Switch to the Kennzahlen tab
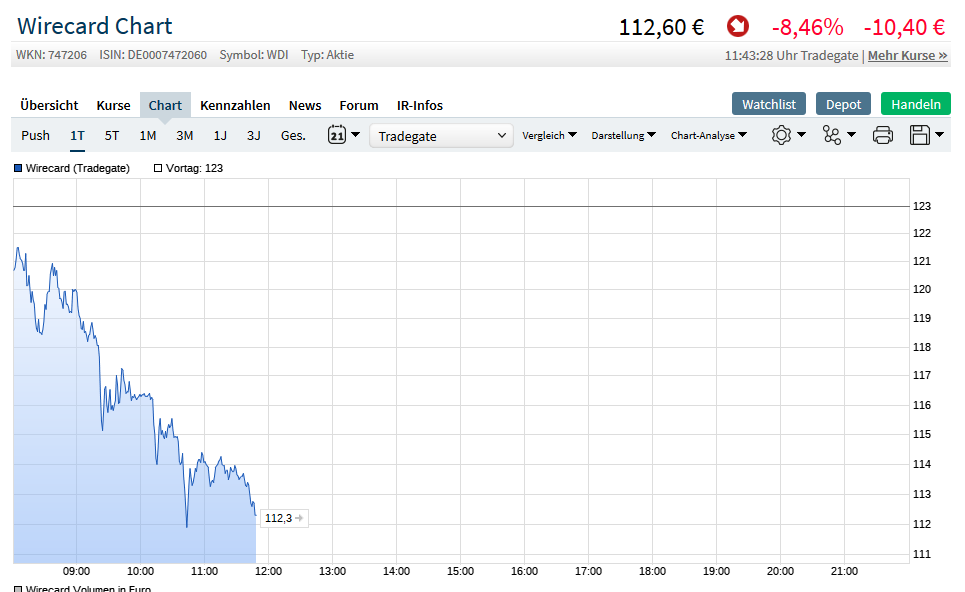 235,105
